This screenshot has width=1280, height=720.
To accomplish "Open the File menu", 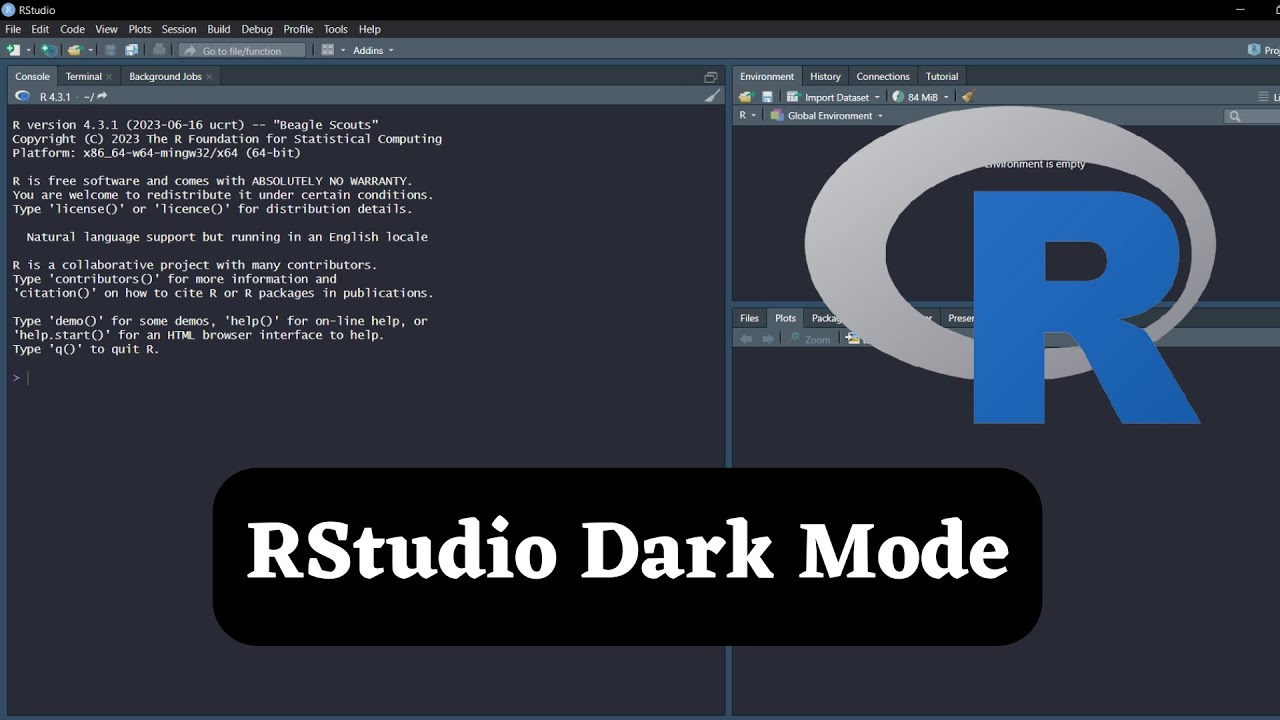I will pos(13,29).
